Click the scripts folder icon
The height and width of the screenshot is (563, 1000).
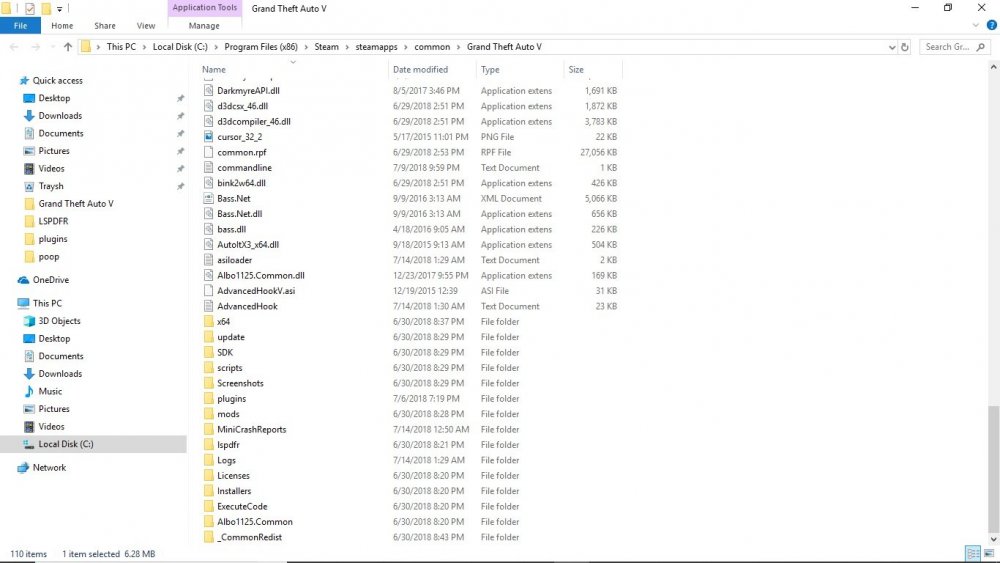pyautogui.click(x=208, y=368)
